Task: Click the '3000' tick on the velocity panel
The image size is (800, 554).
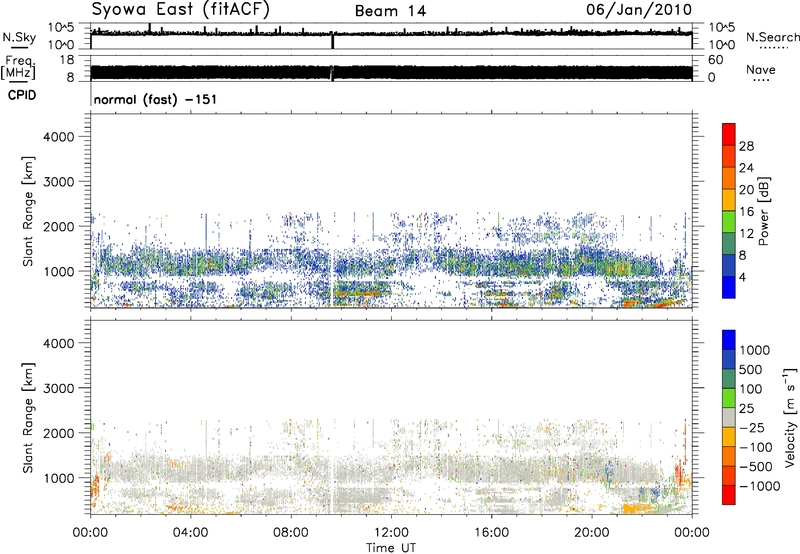Action: point(58,388)
